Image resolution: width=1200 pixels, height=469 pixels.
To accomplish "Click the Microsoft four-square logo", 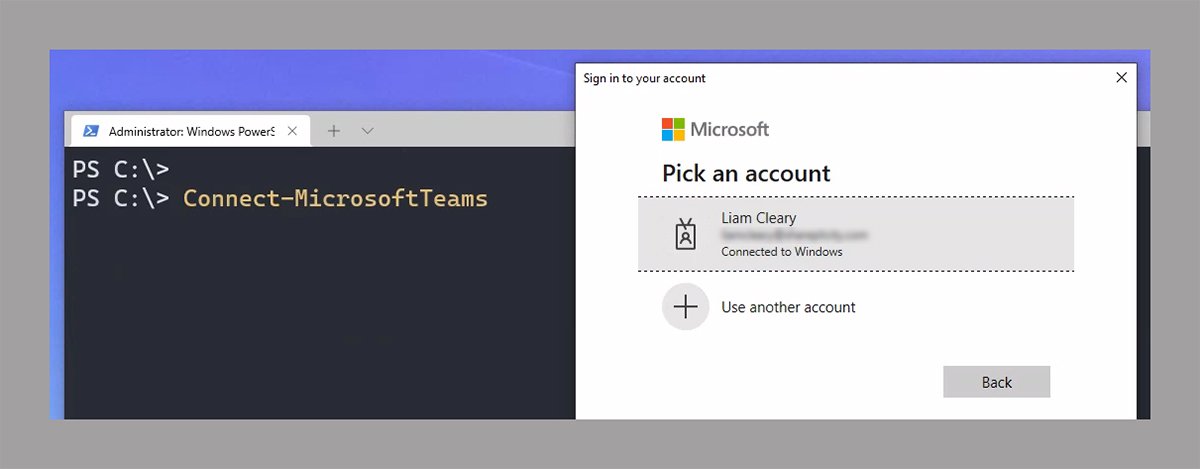I will (673, 129).
